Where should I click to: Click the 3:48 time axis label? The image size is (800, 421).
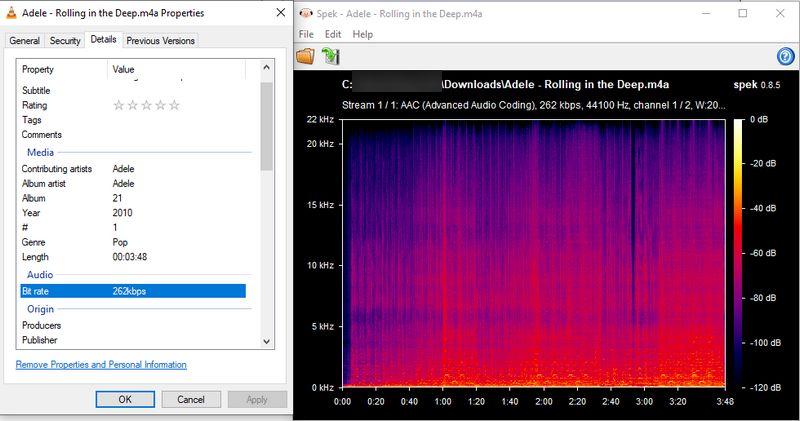click(725, 402)
